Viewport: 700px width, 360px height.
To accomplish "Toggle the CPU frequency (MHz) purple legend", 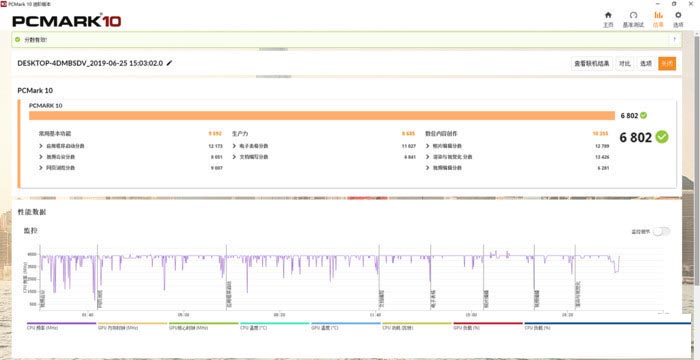I will [x=62, y=326].
